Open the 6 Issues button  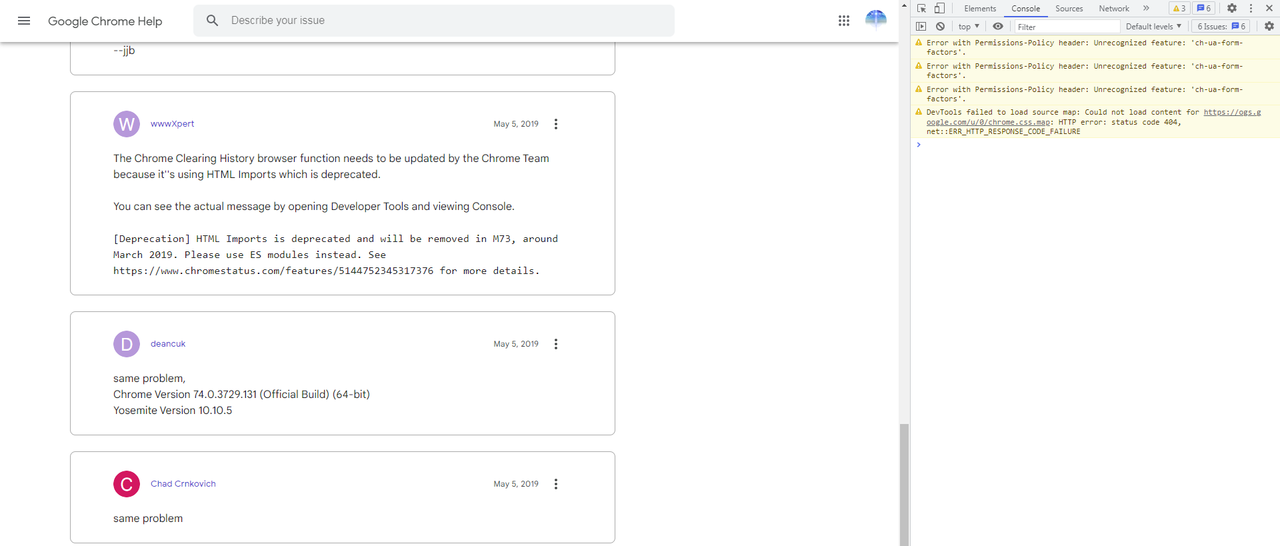point(1222,26)
